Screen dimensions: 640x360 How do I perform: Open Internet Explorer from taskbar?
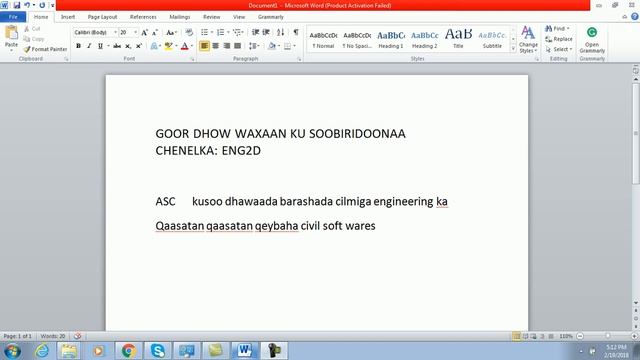(42, 351)
